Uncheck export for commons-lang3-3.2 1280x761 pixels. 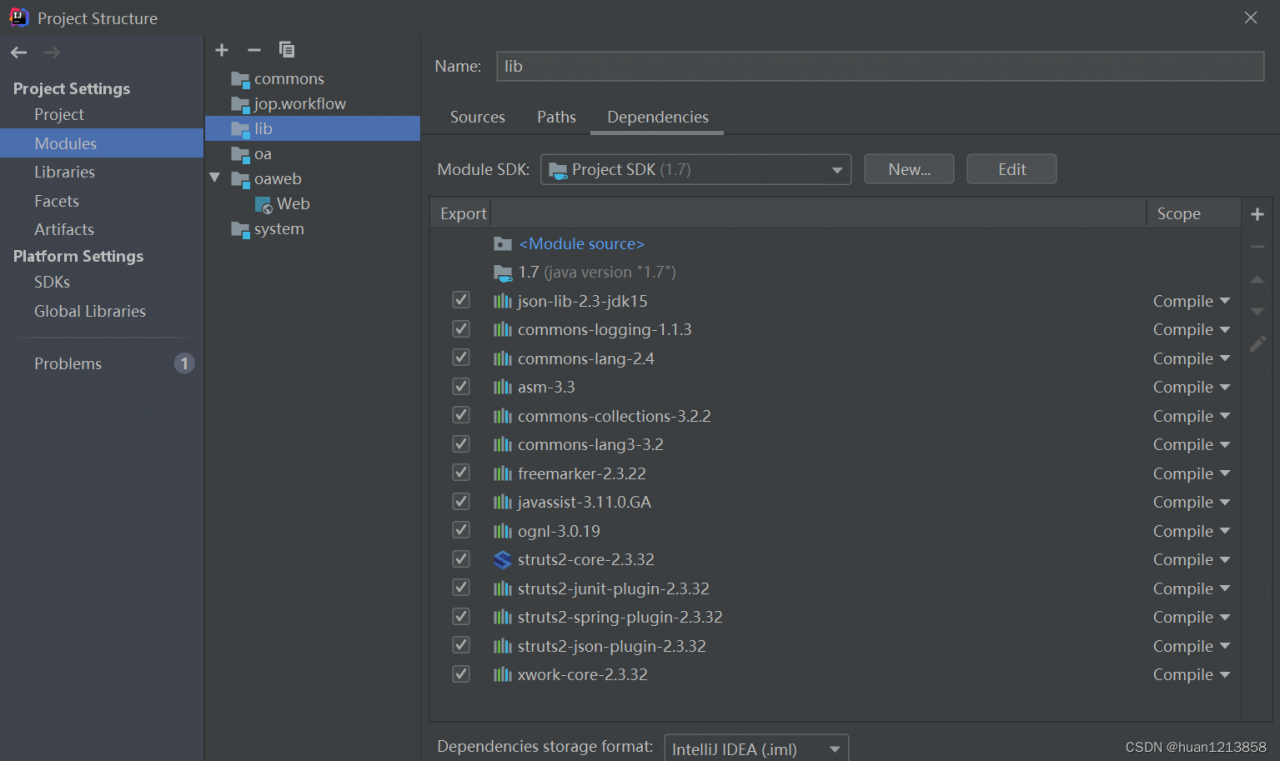461,444
